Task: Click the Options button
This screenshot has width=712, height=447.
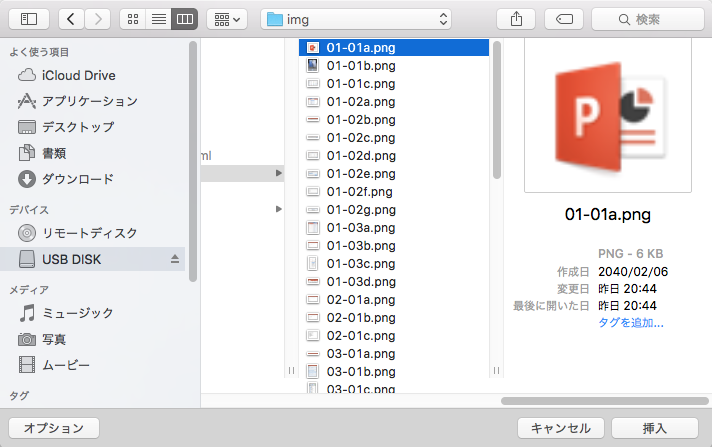Action: pos(54,428)
